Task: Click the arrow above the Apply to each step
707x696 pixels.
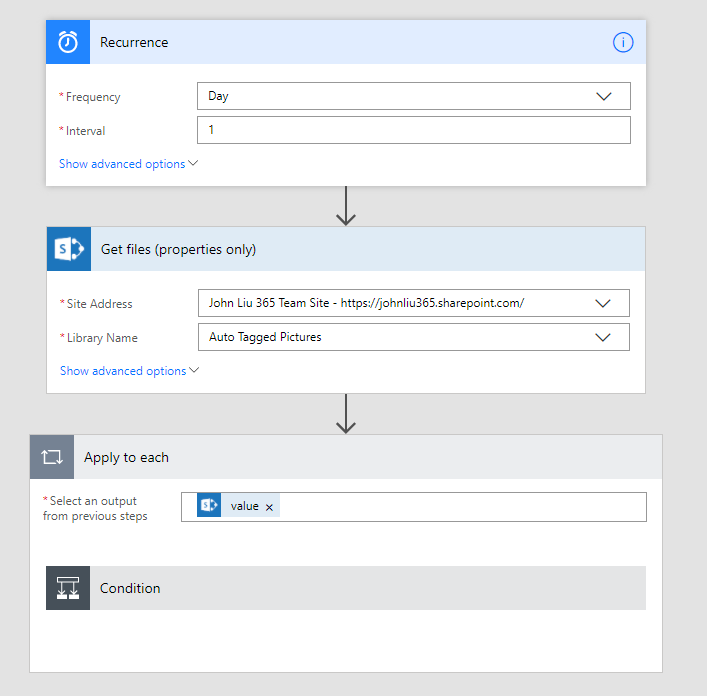Action: pyautogui.click(x=346, y=413)
